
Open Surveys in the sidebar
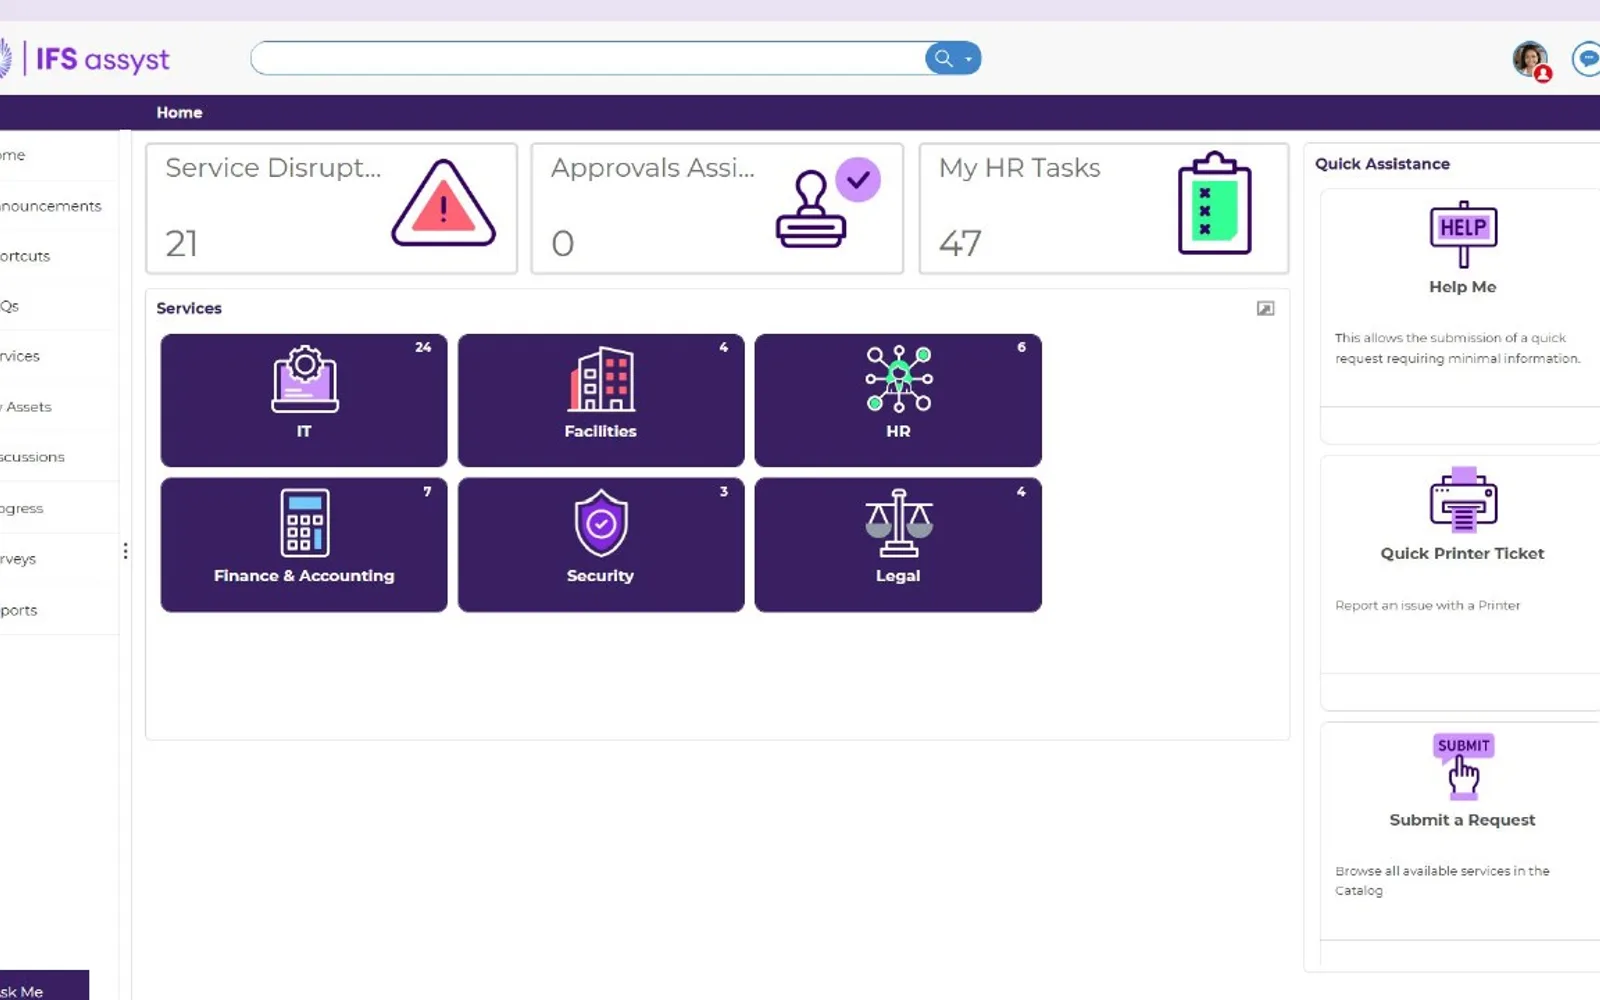click(x=19, y=559)
